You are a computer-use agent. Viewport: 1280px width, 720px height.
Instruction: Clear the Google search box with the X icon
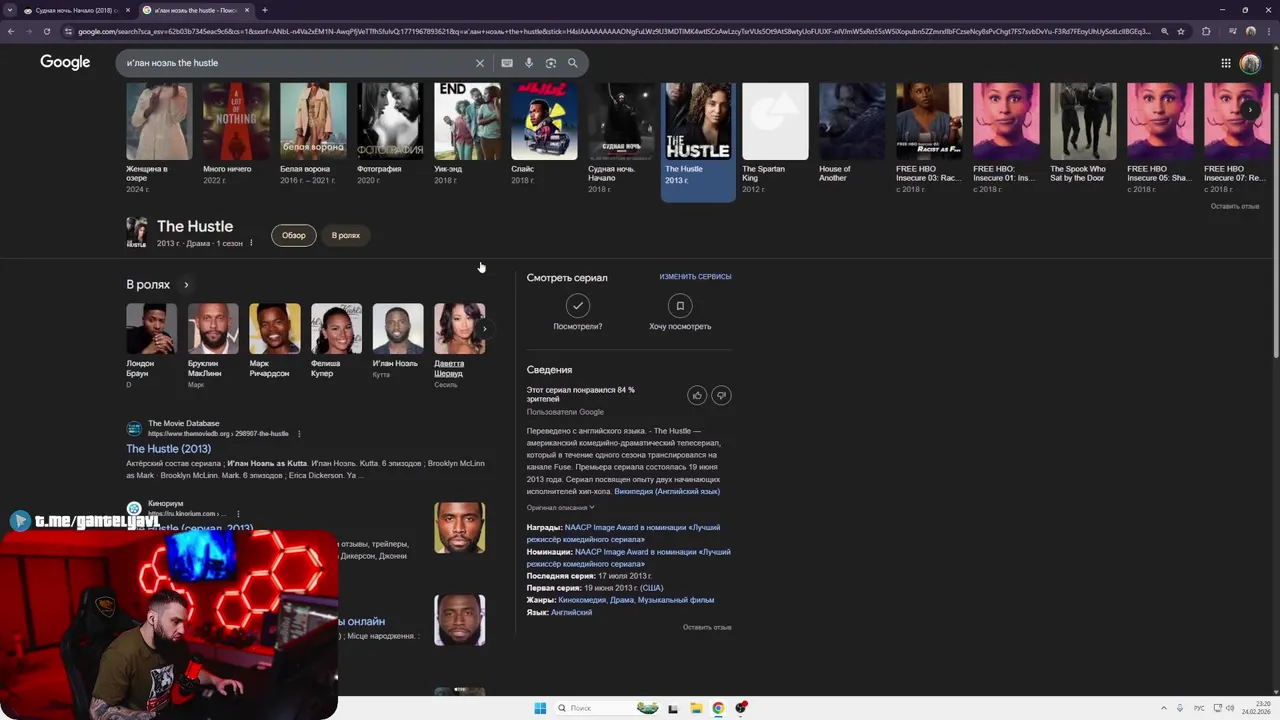pos(479,63)
